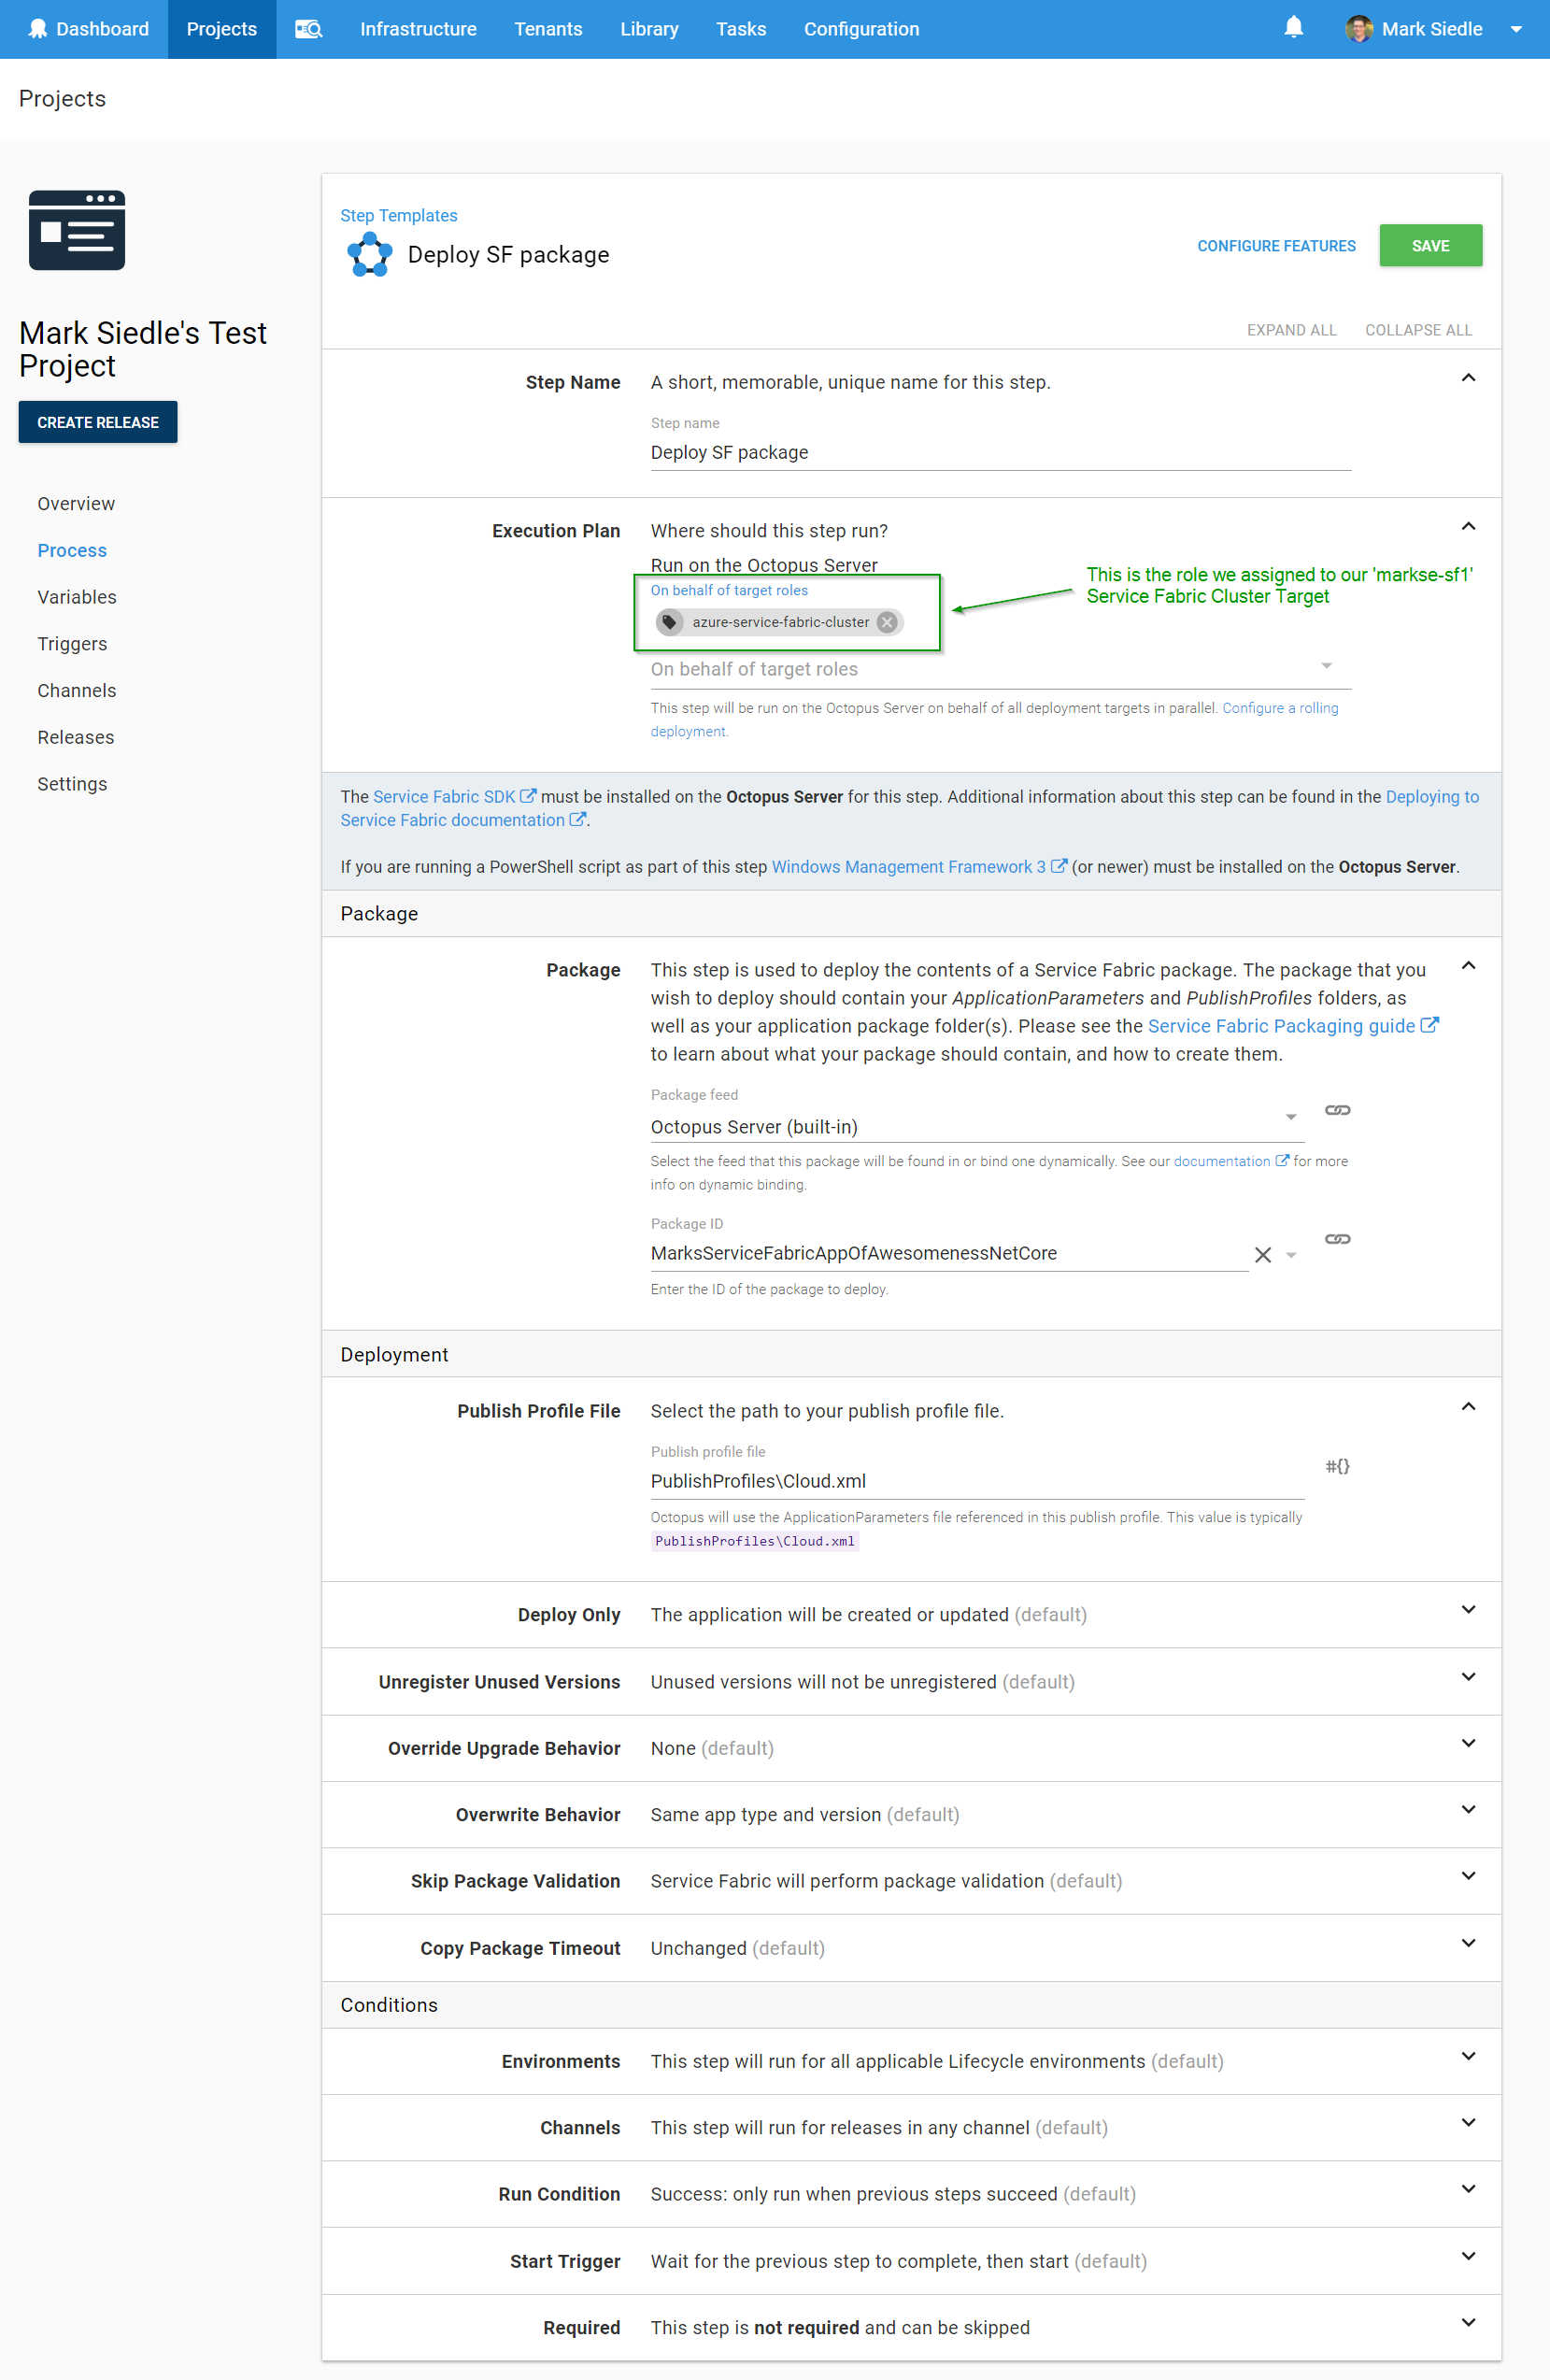Viewport: 1550px width, 2380px height.
Task: Open the notification bell
Action: 1293,27
